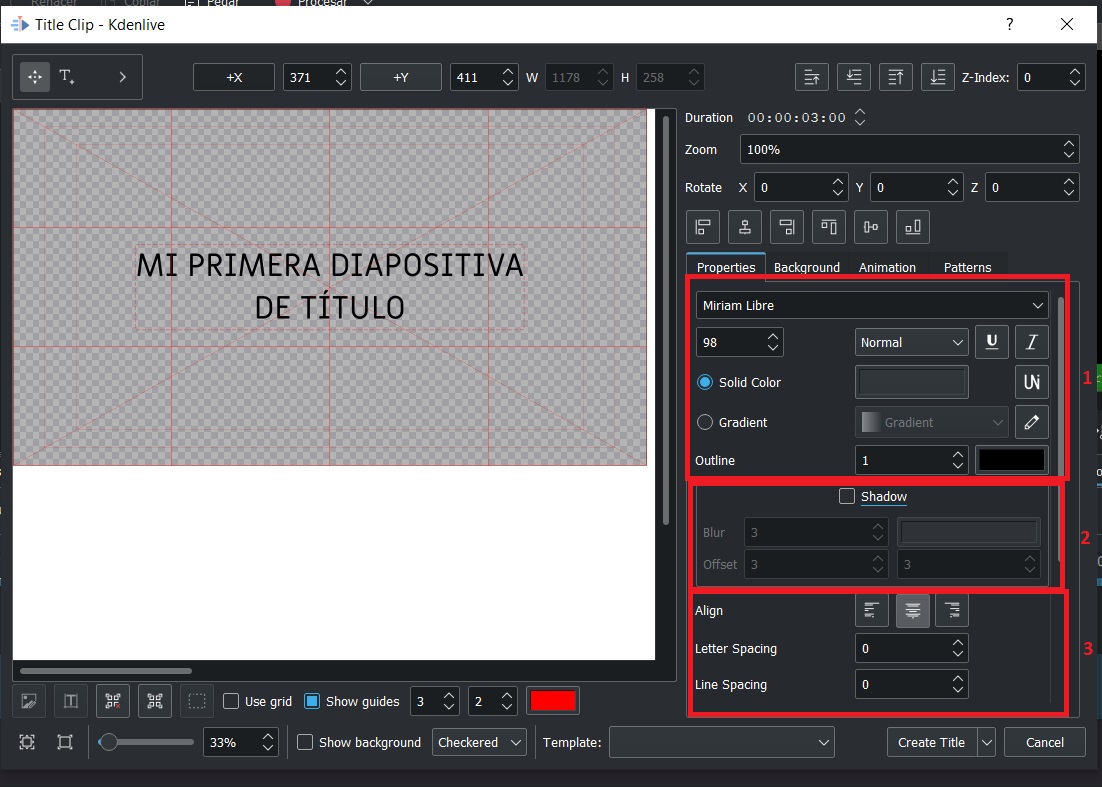Switch to the Animation tab
This screenshot has height=787, width=1102.
(887, 267)
